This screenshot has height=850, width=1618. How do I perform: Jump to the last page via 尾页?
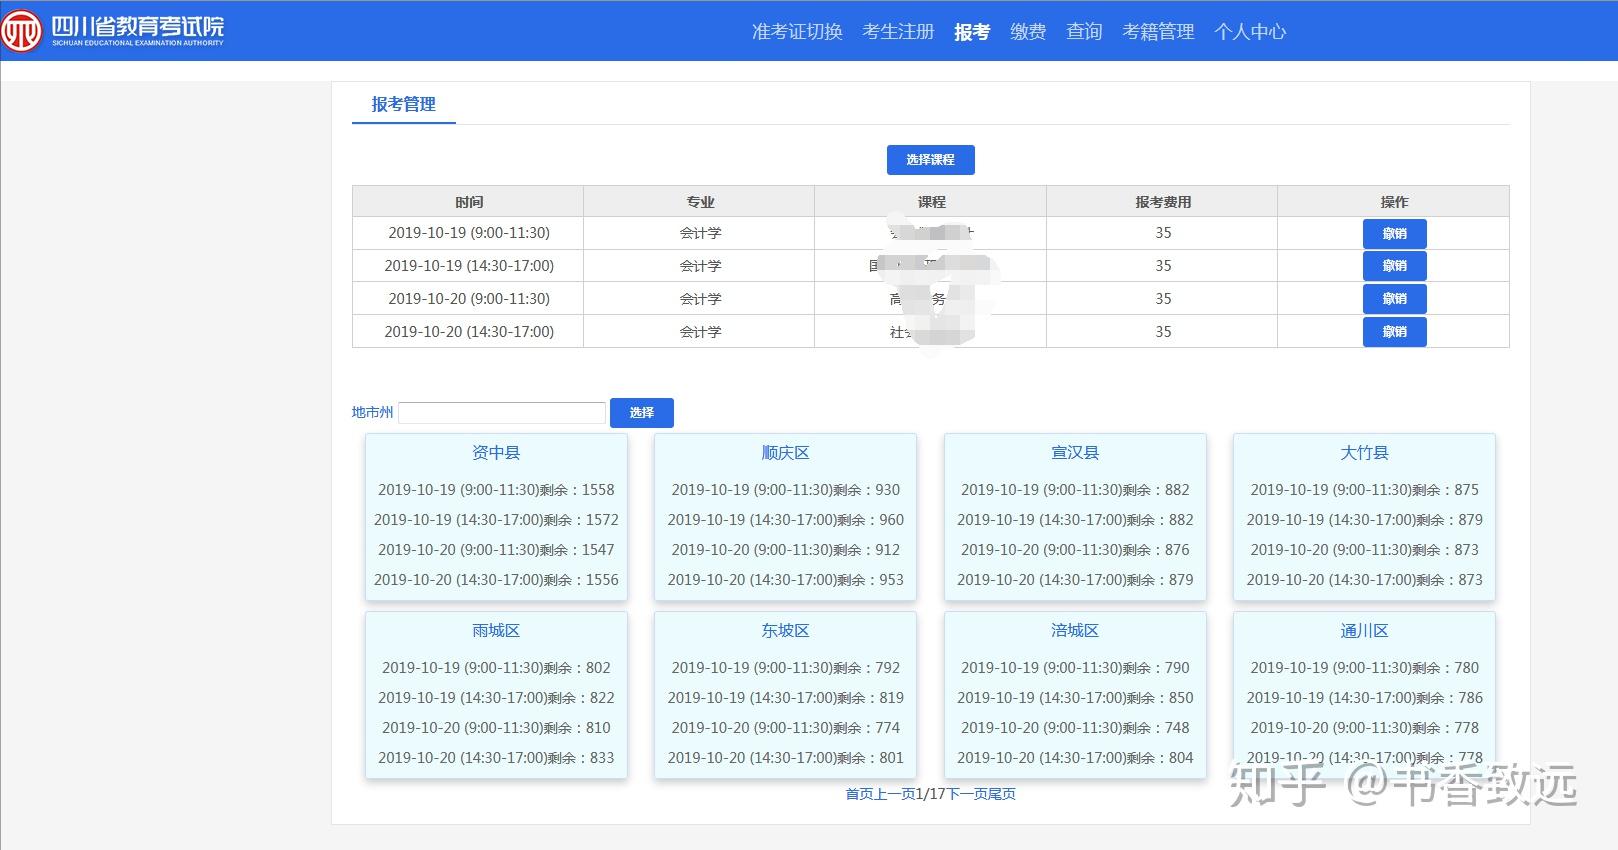pyautogui.click(x=1002, y=794)
